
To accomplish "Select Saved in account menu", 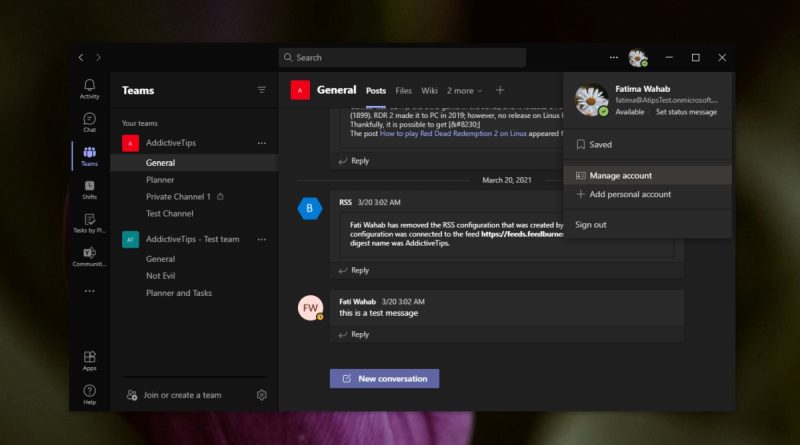I will 647,145.
